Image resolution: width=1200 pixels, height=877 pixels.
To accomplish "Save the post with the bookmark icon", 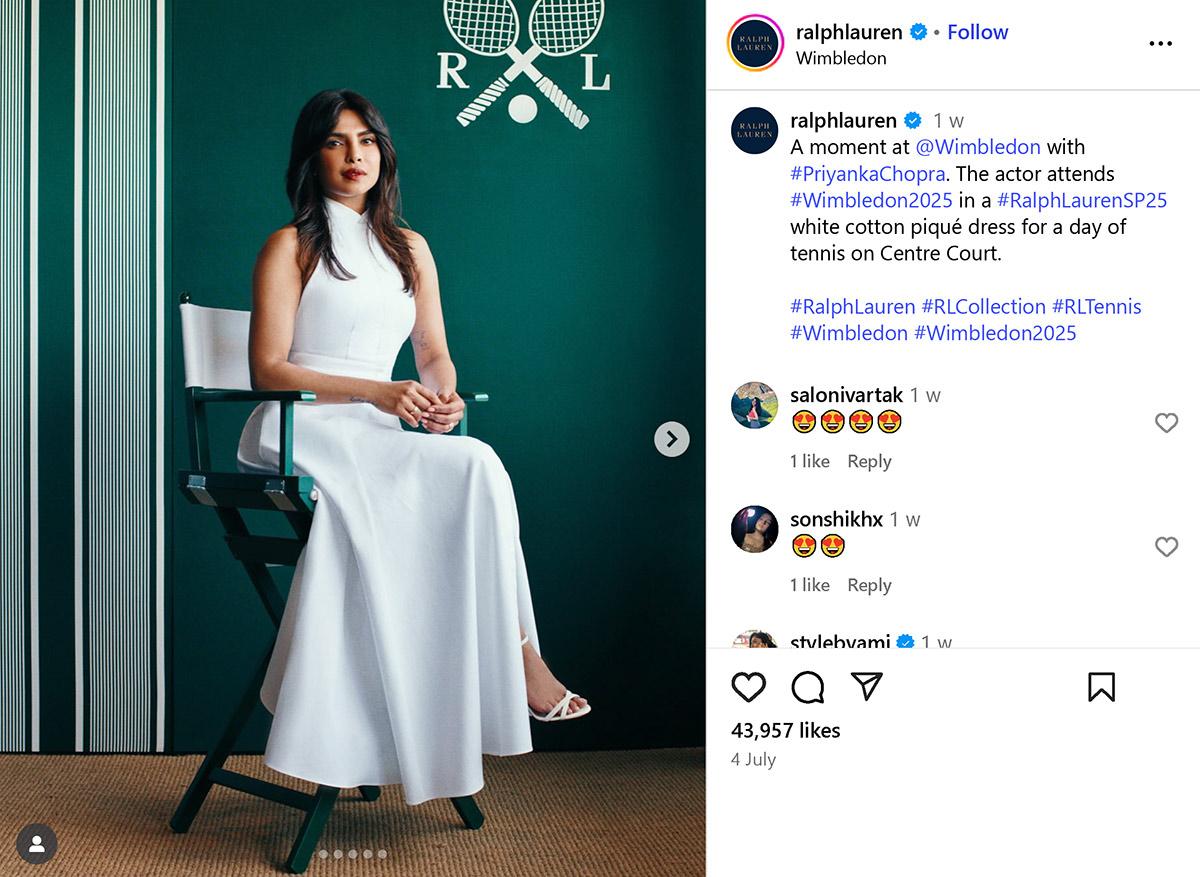I will click(x=1101, y=687).
